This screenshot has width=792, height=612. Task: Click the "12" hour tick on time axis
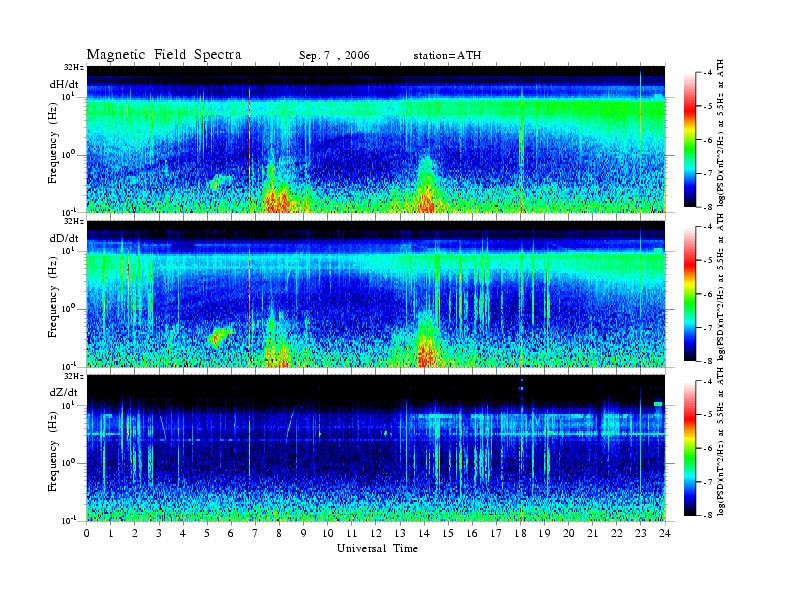[376, 534]
